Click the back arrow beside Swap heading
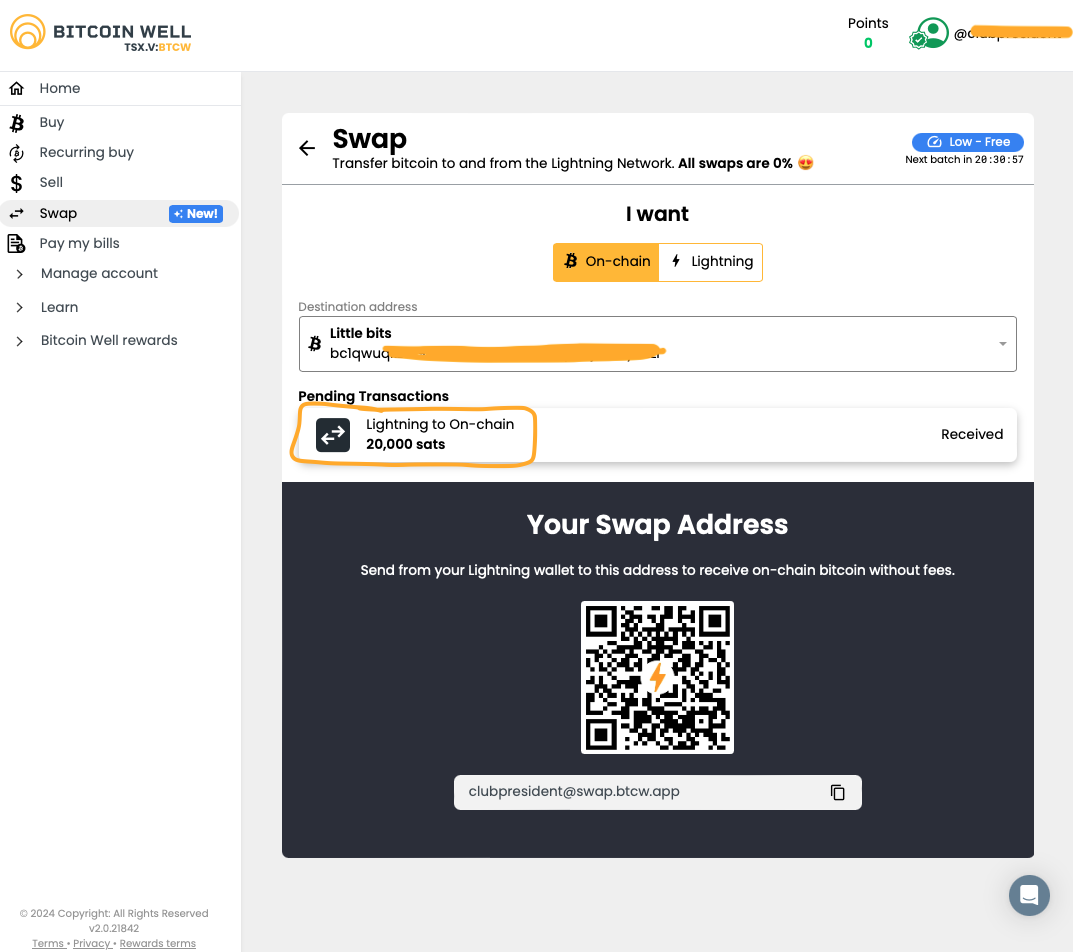The width and height of the screenshot is (1073, 952). click(307, 148)
